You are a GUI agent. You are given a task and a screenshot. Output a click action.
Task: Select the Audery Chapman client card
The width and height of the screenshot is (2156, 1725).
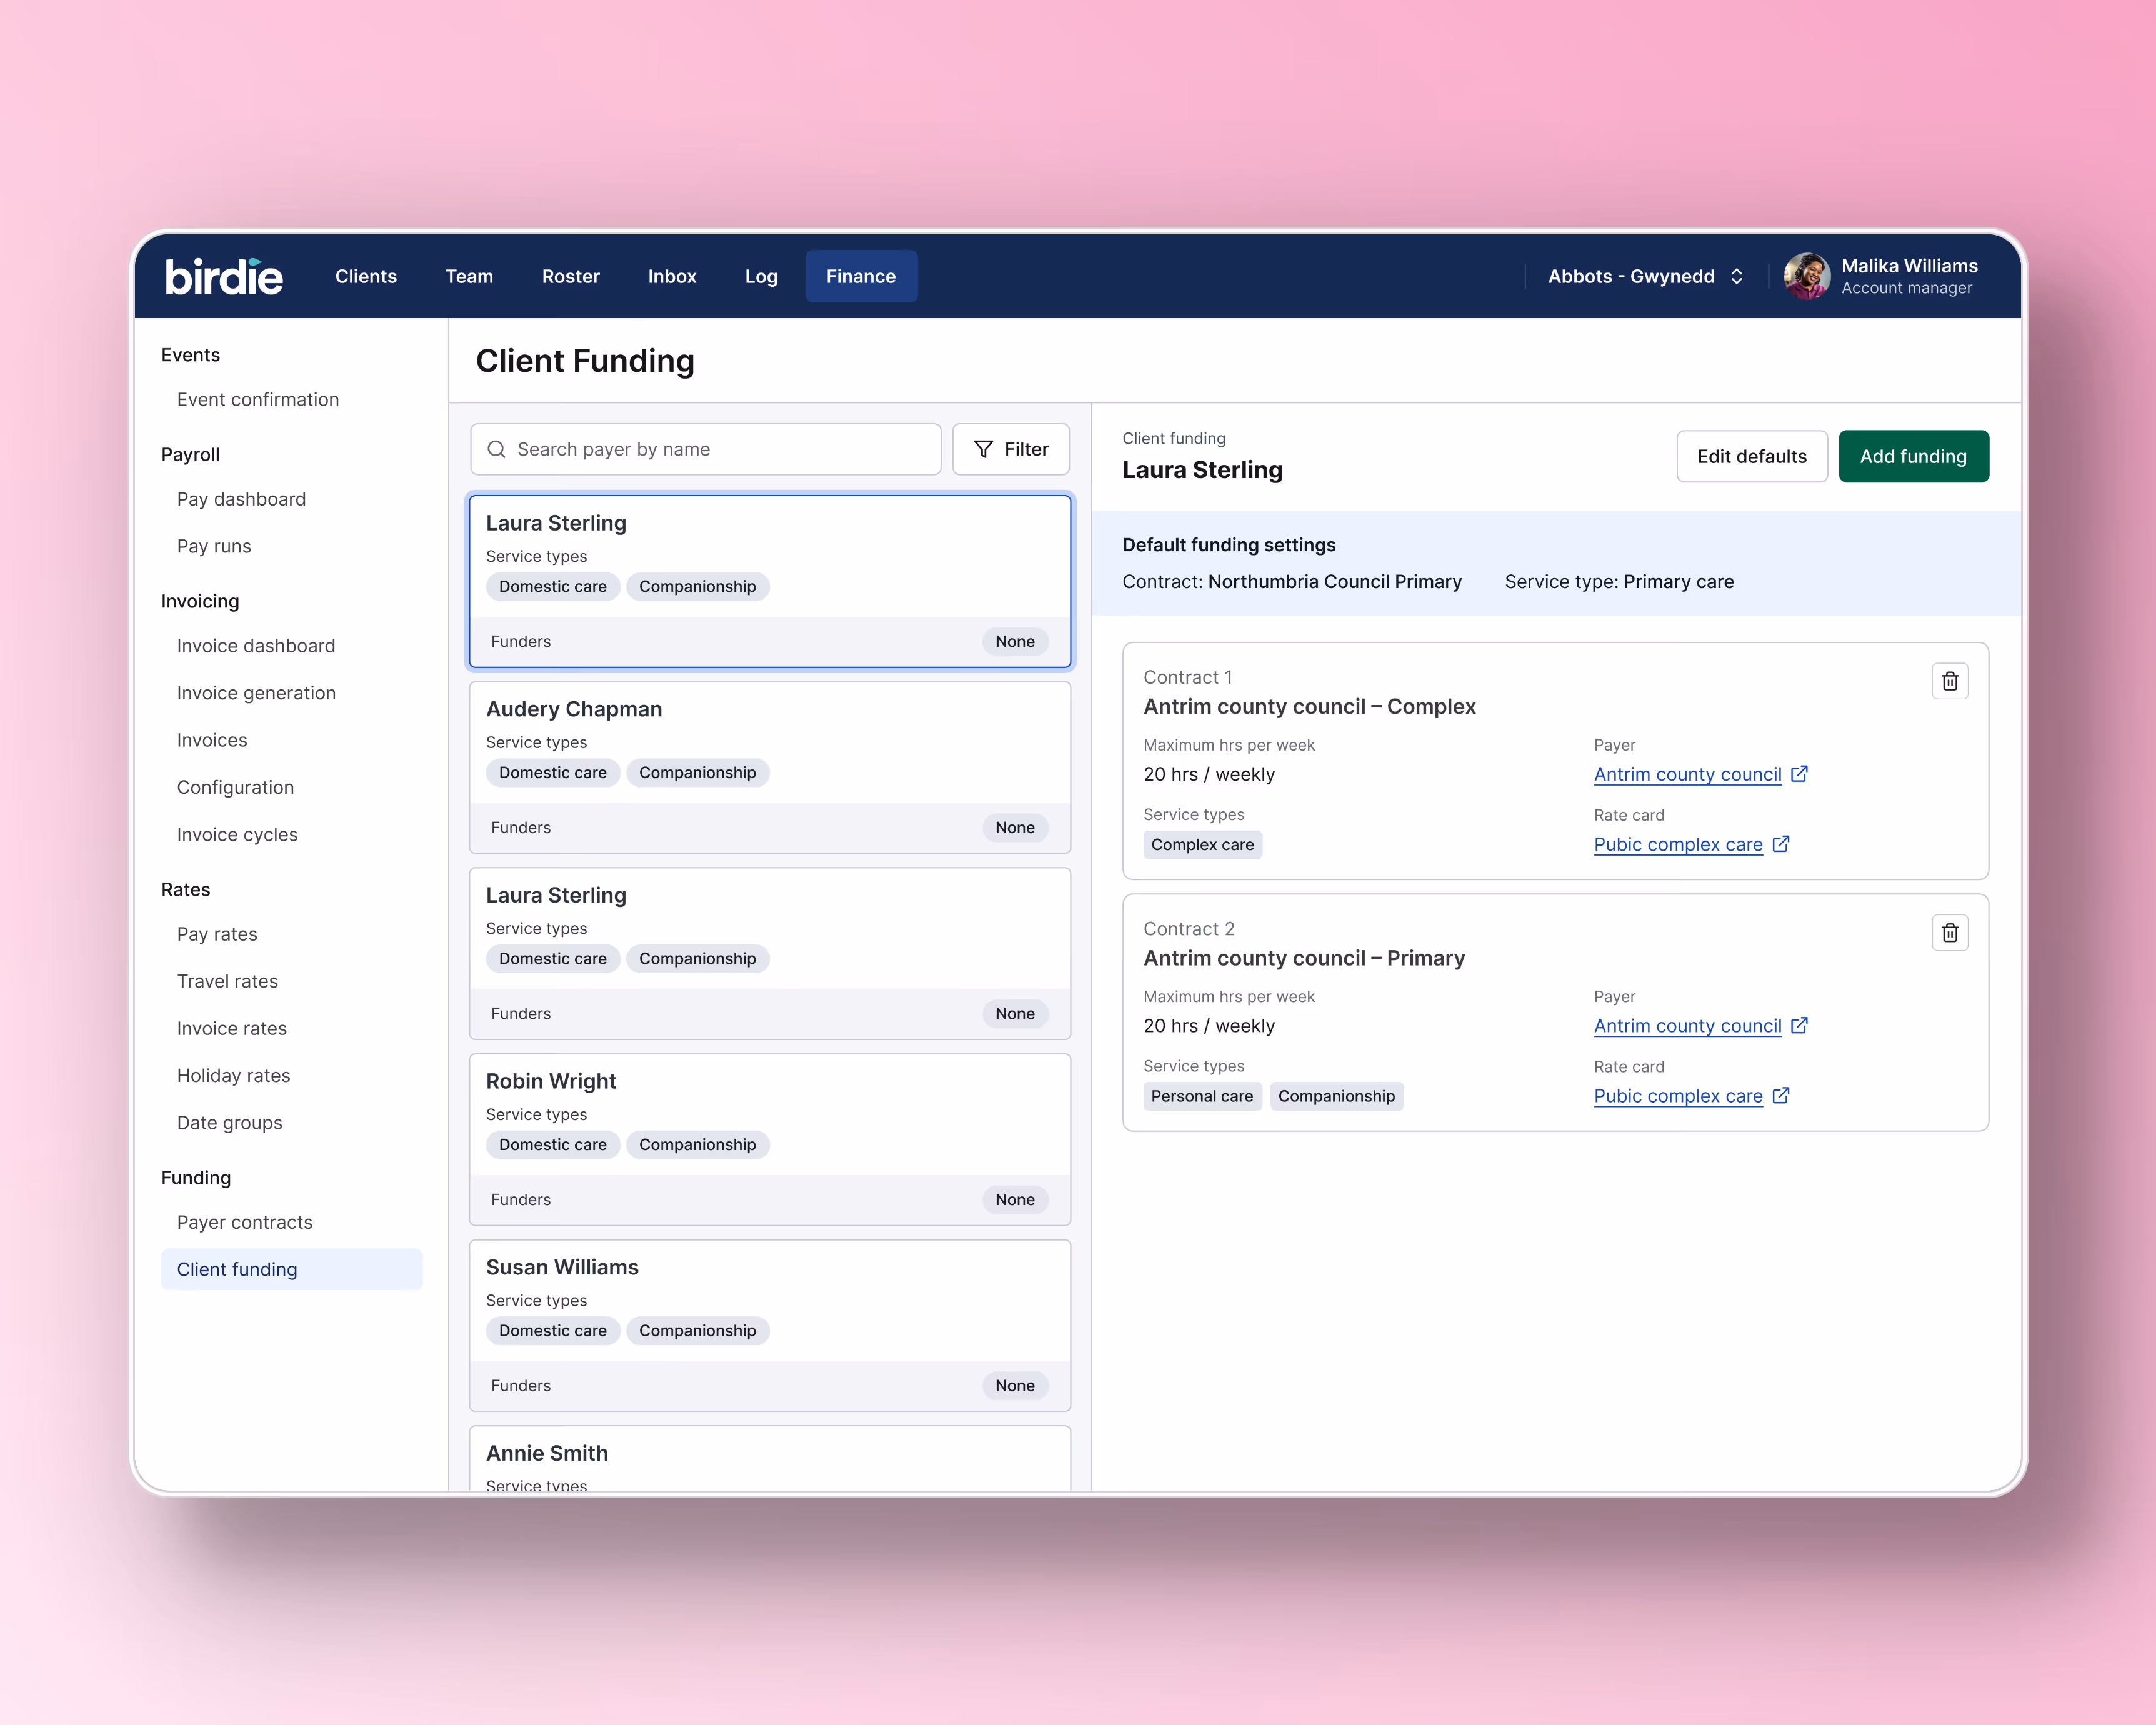[769, 766]
